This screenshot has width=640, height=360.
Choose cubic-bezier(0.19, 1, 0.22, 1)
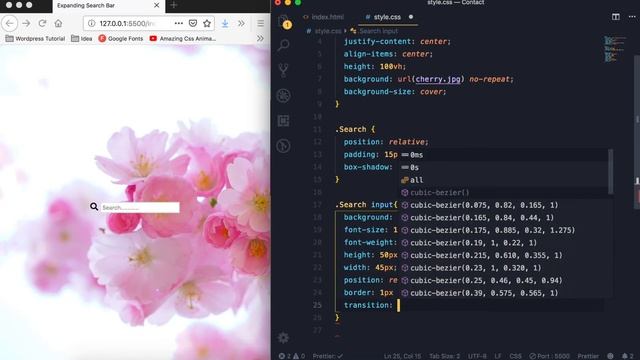pos(504,243)
